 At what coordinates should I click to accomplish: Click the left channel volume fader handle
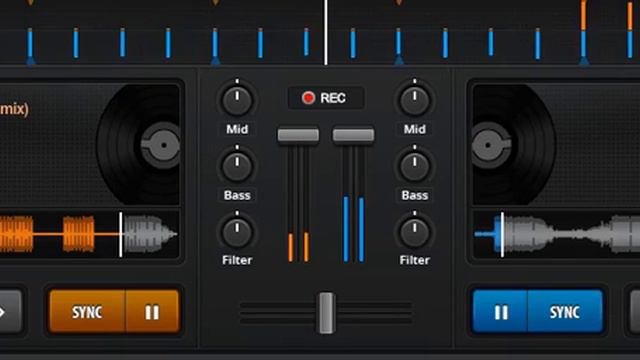tap(298, 135)
